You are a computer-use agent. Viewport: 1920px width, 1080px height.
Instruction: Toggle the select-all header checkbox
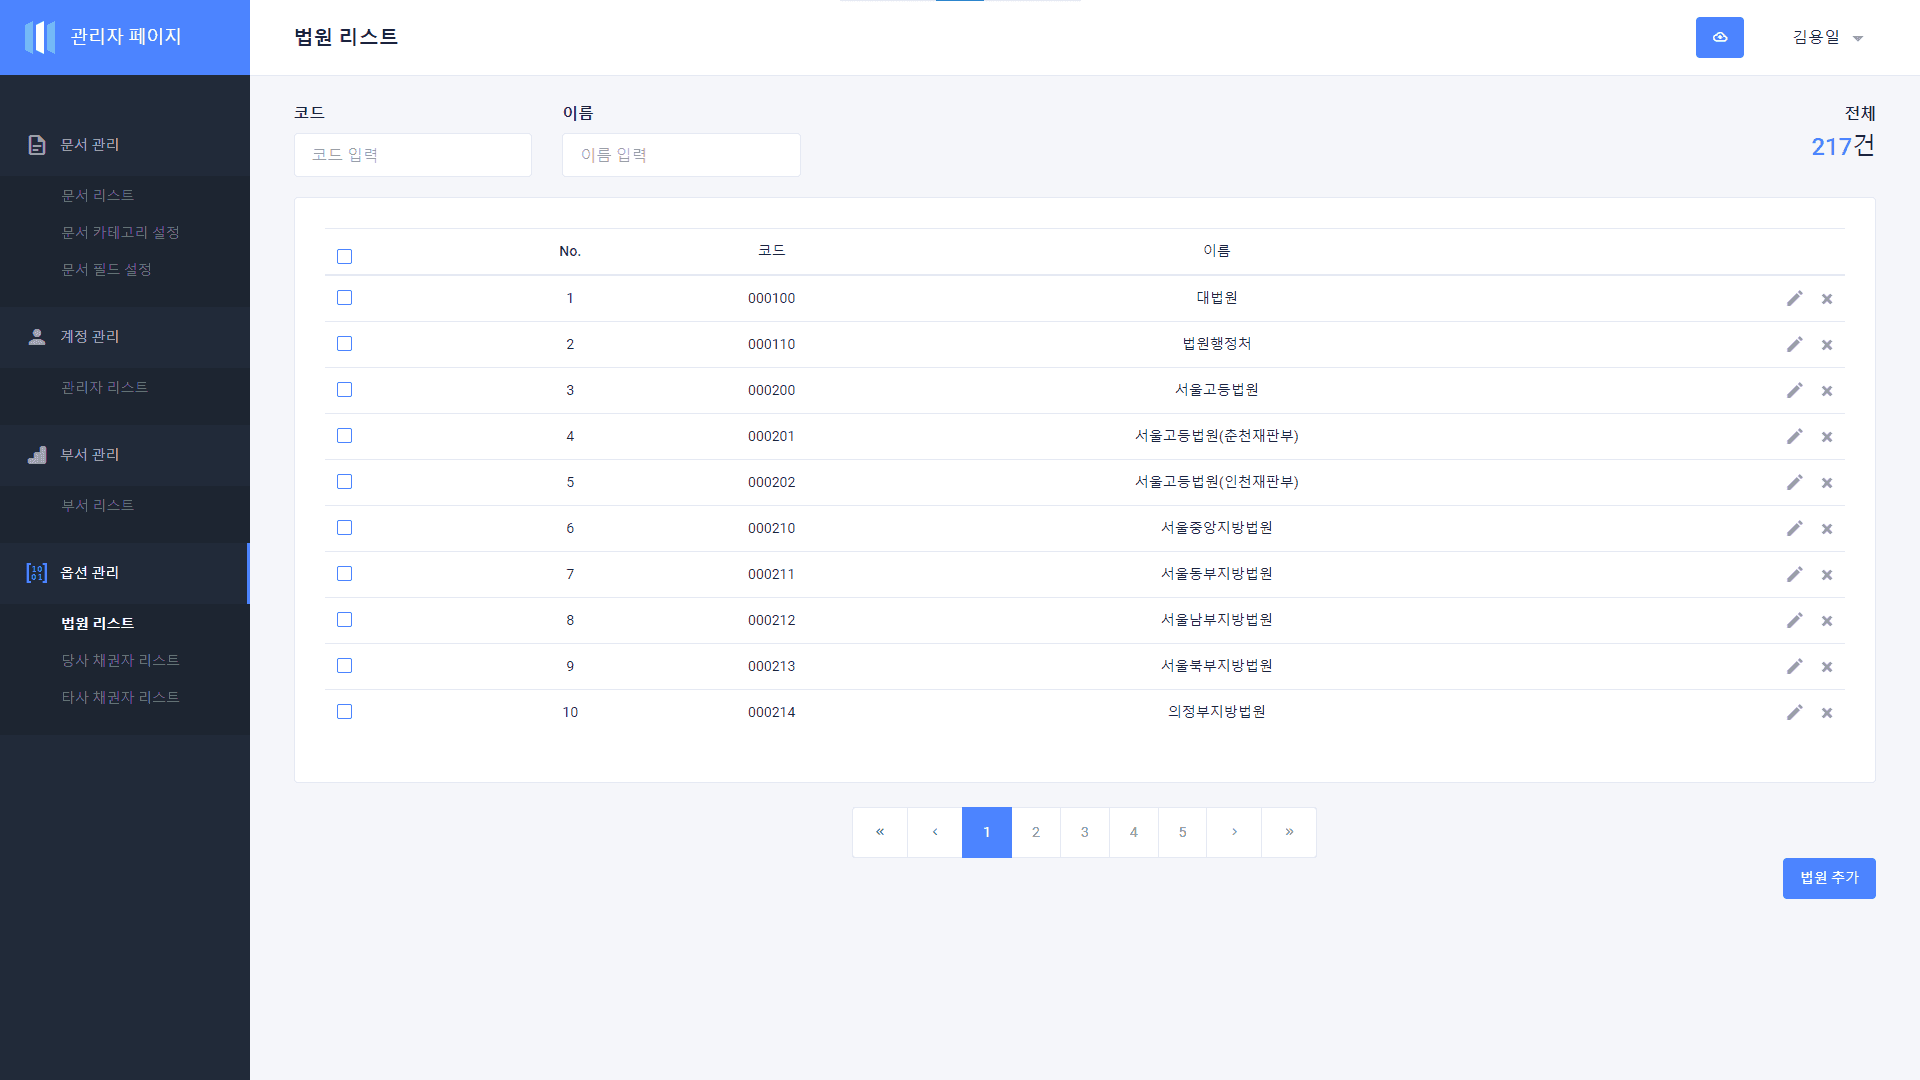pyautogui.click(x=344, y=257)
